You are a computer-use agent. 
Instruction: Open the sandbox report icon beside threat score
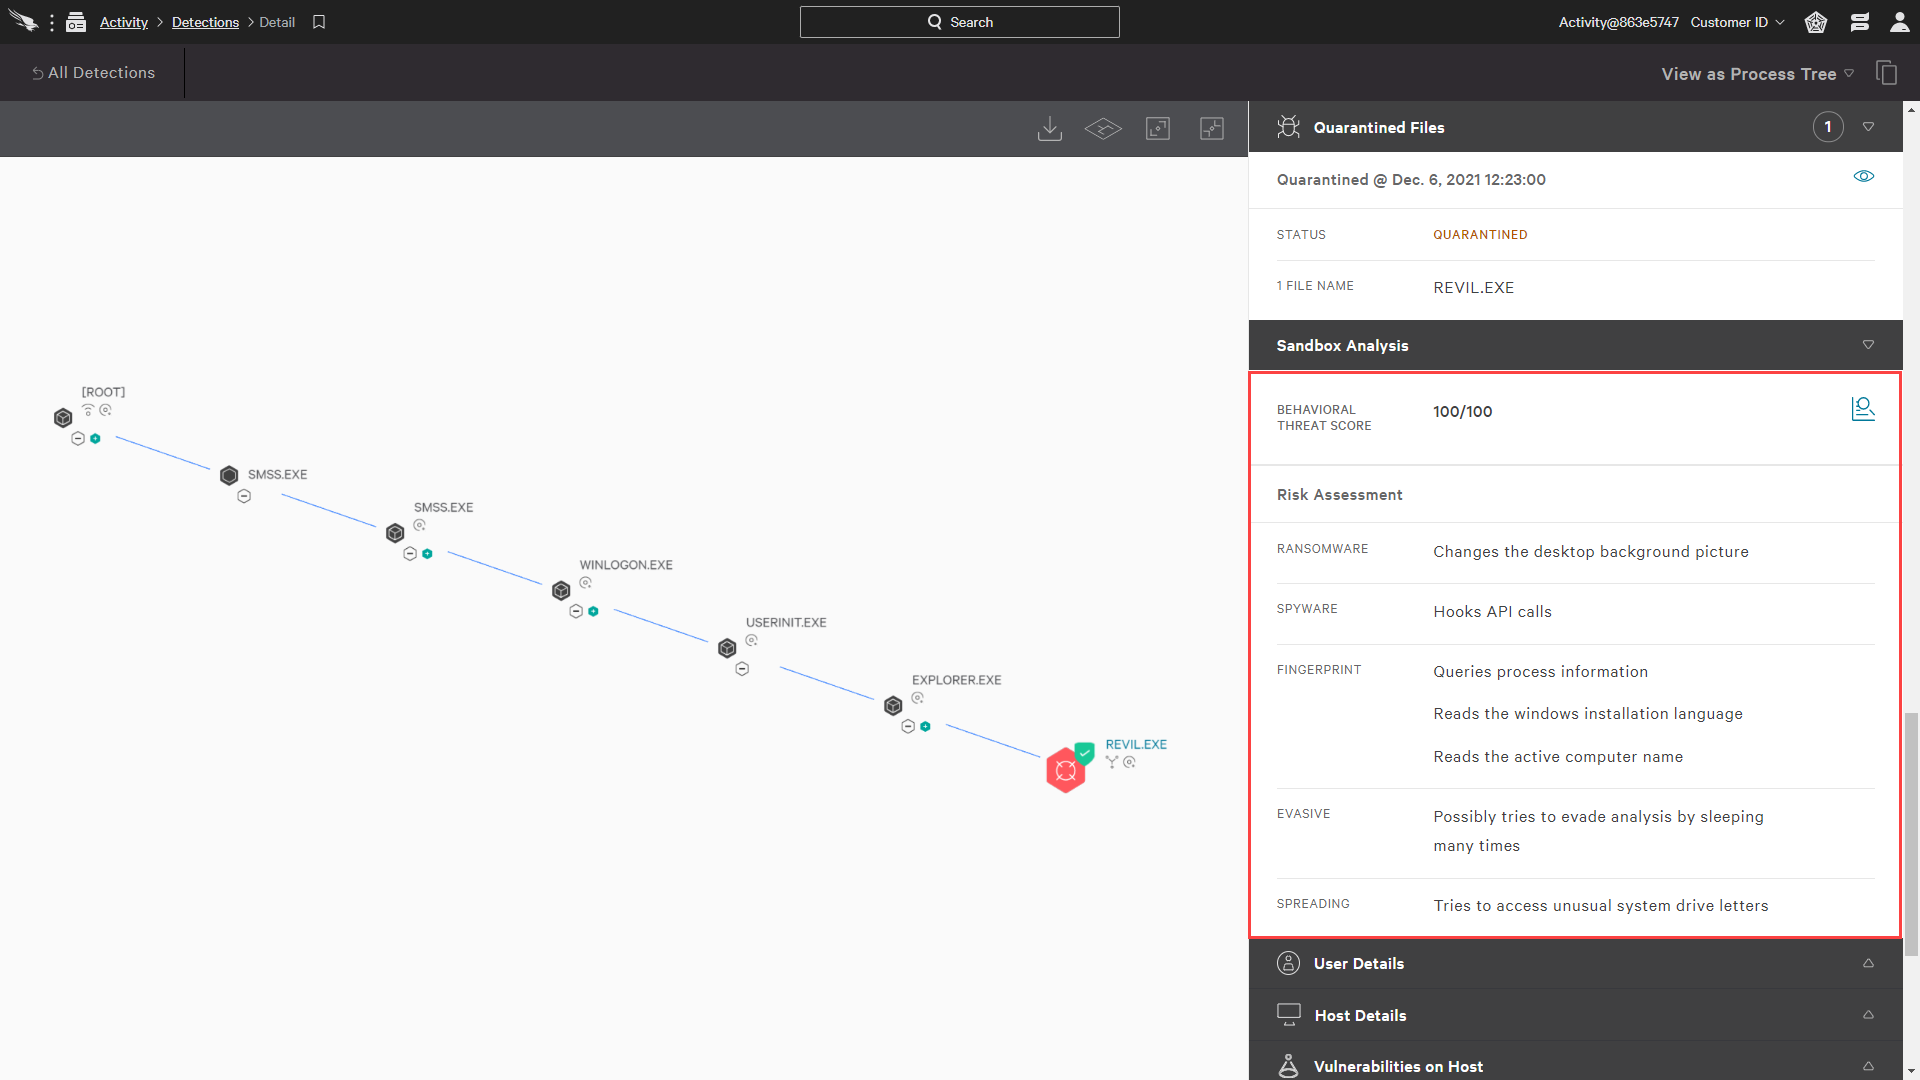1863,409
